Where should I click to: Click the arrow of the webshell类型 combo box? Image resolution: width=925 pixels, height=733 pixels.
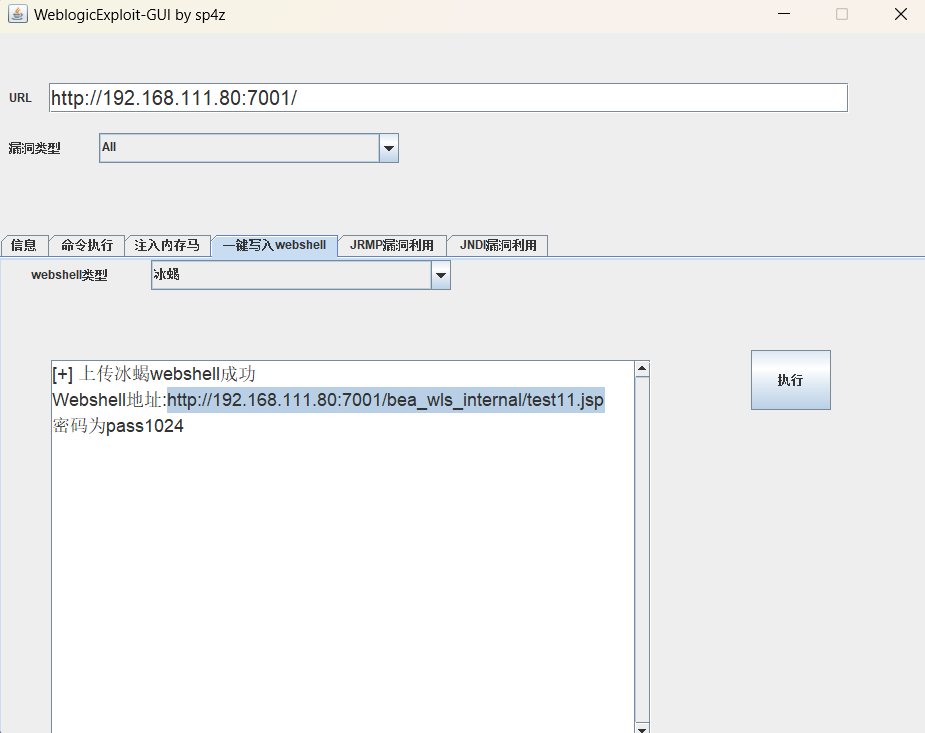coord(441,275)
